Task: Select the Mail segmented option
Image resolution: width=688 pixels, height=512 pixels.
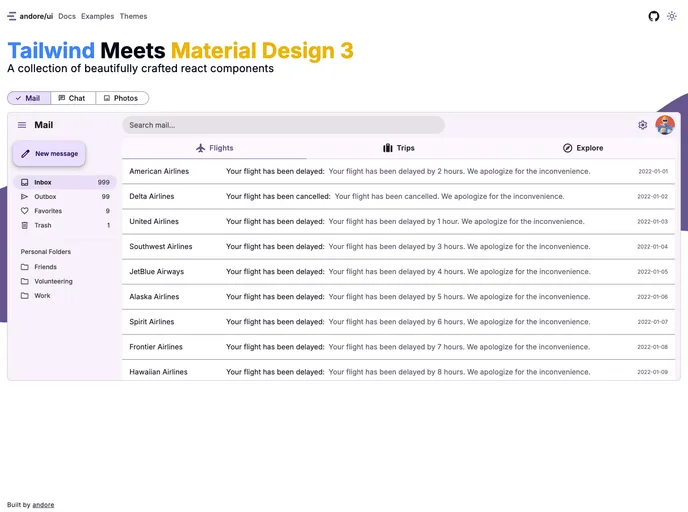Action: click(29, 98)
